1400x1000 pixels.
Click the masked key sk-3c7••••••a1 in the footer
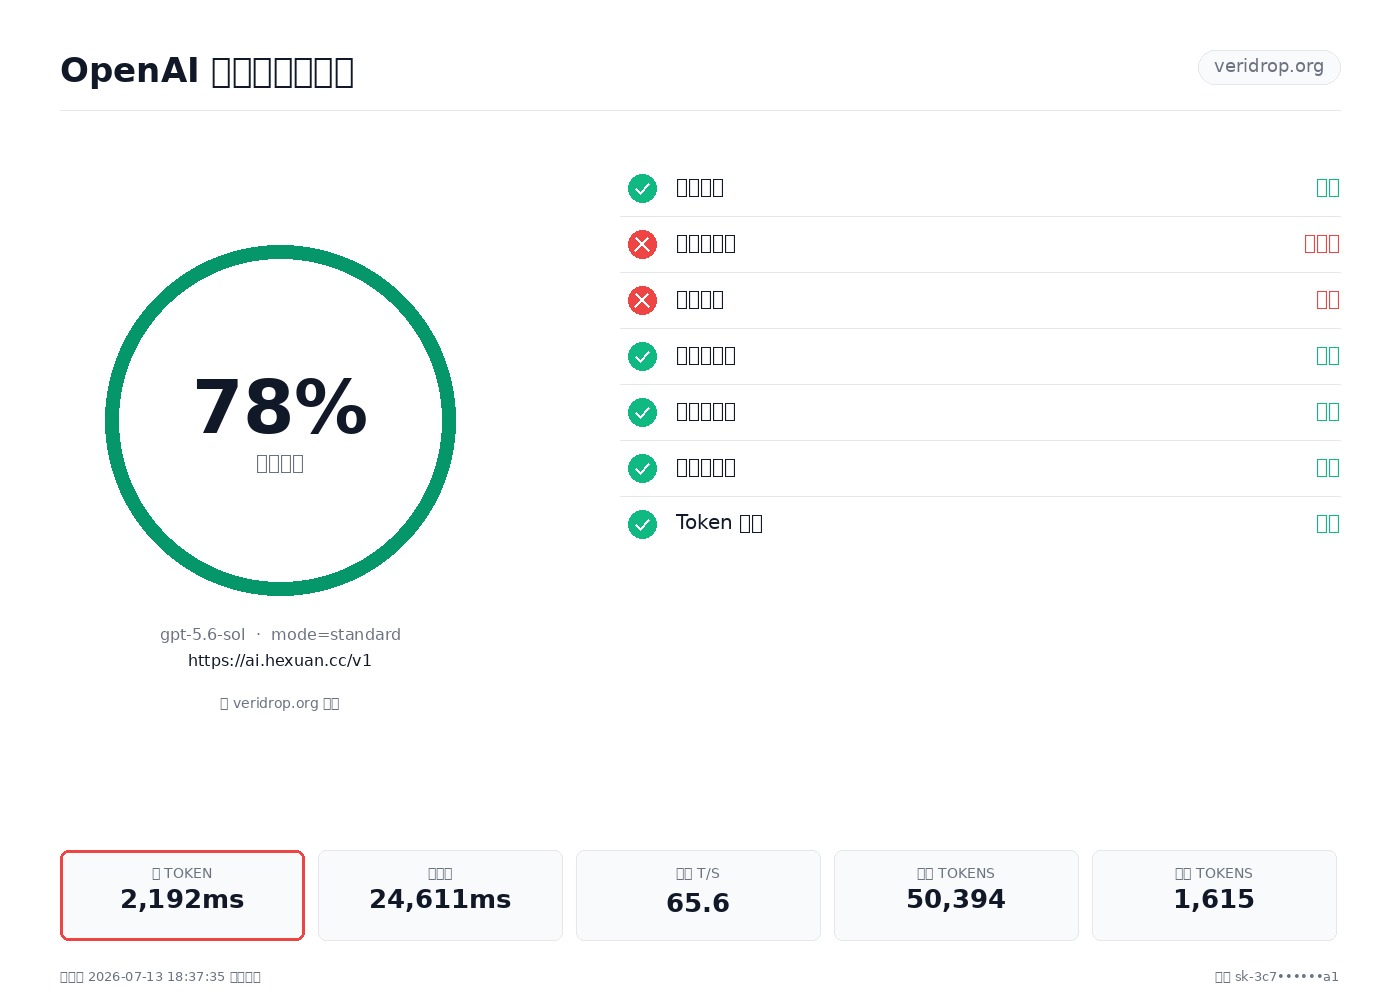pos(1286,977)
